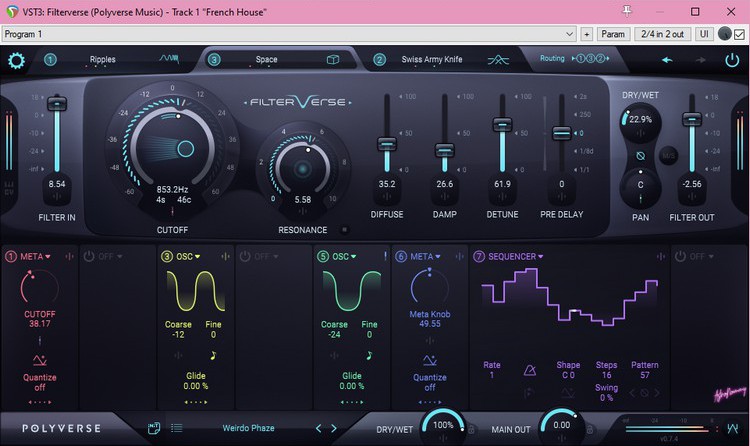The height and width of the screenshot is (446, 750).
Task: Toggle modulator 3 OSC number badge
Action: coord(166,256)
